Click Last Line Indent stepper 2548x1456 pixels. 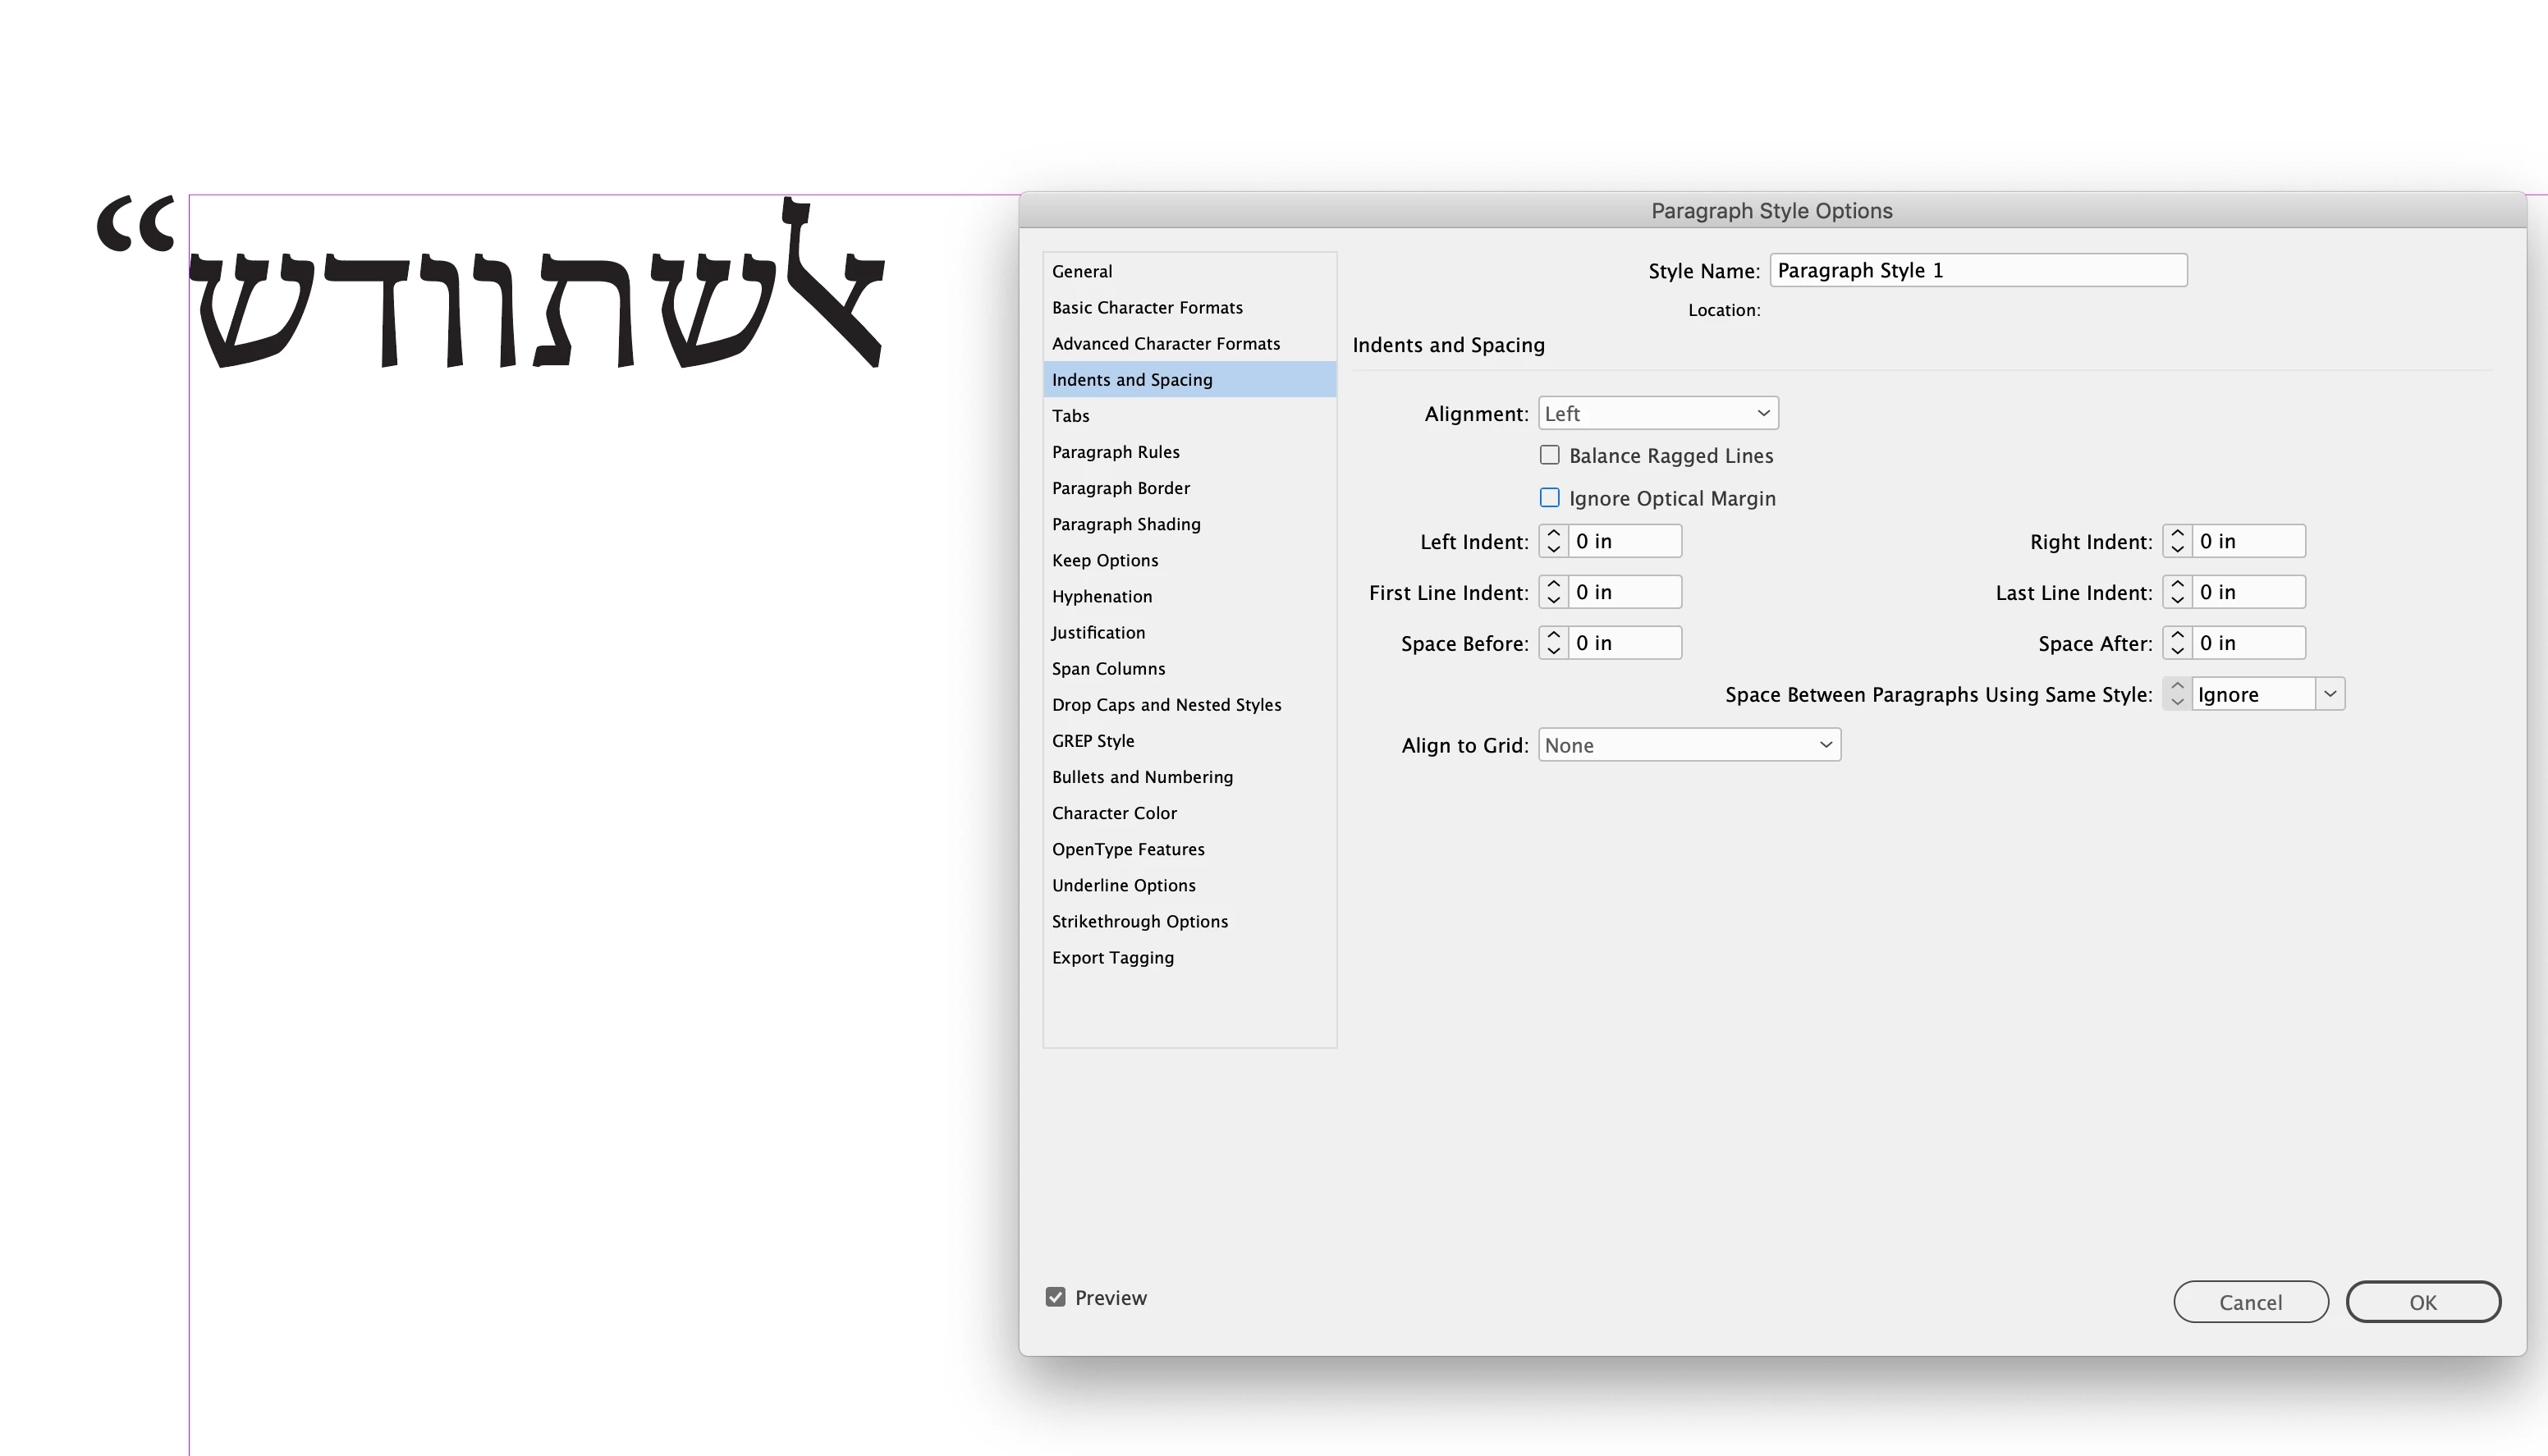[2177, 592]
